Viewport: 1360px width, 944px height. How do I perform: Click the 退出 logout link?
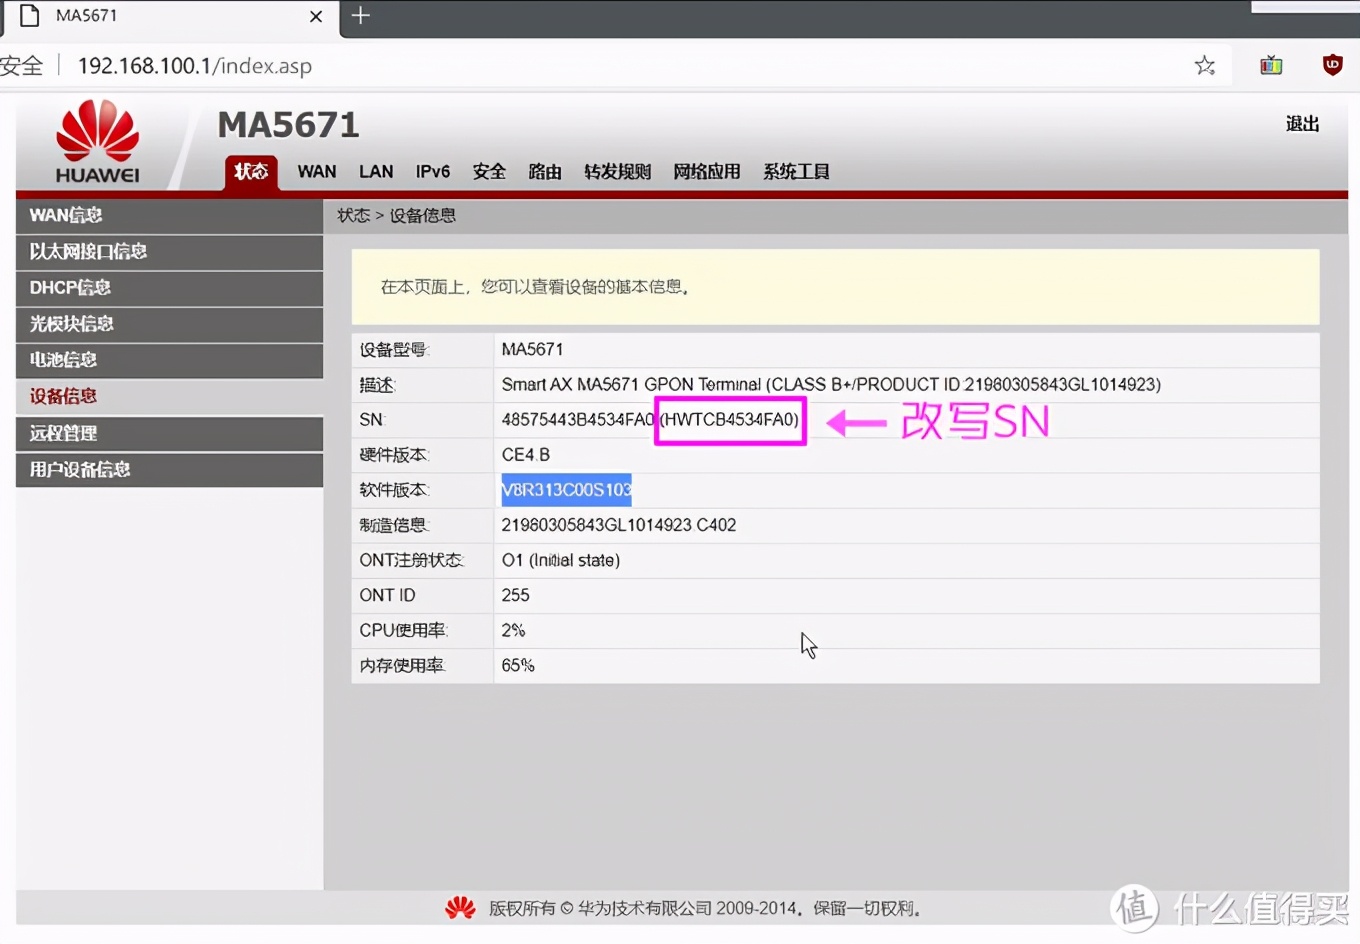click(1302, 124)
